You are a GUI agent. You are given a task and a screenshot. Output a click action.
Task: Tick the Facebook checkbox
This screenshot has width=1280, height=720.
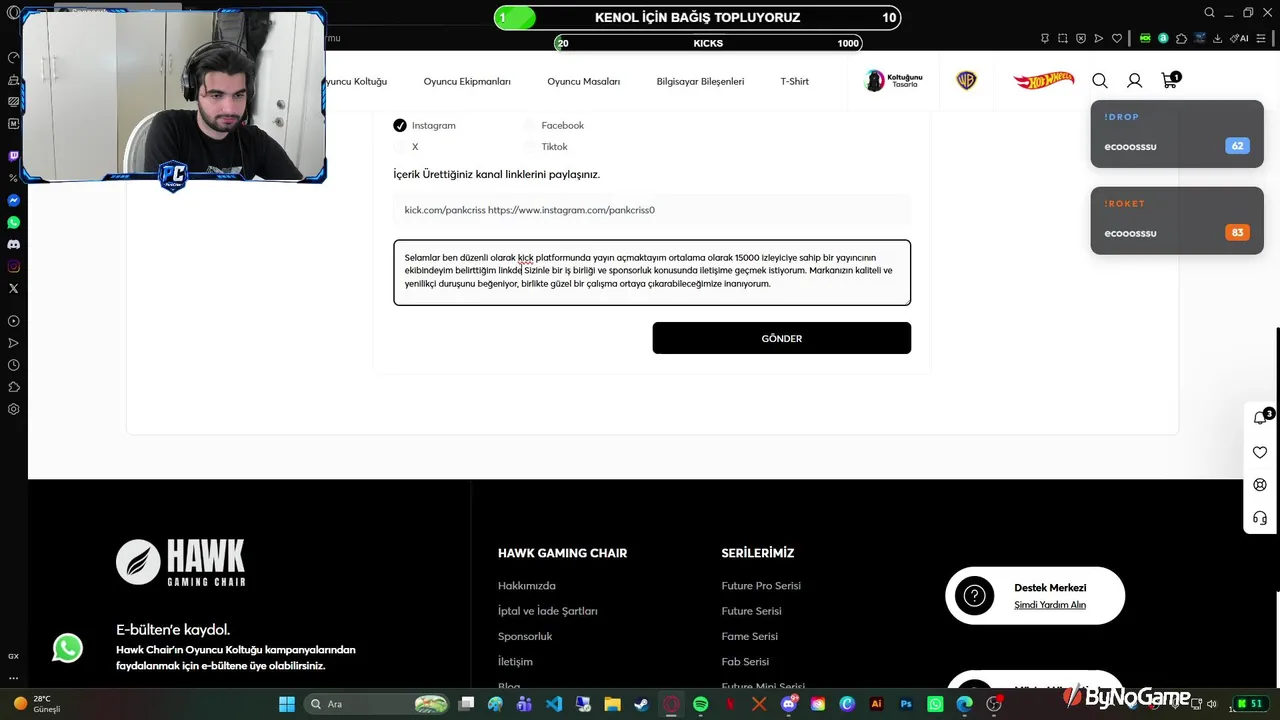(529, 125)
